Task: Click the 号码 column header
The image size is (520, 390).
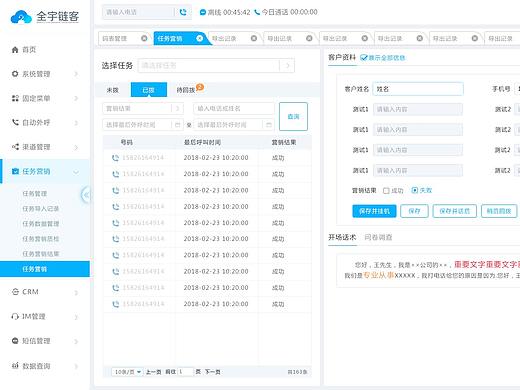Action: click(x=127, y=142)
